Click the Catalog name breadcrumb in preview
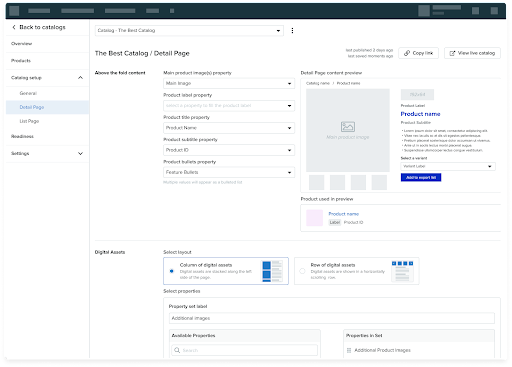The image size is (512, 367). [318, 83]
